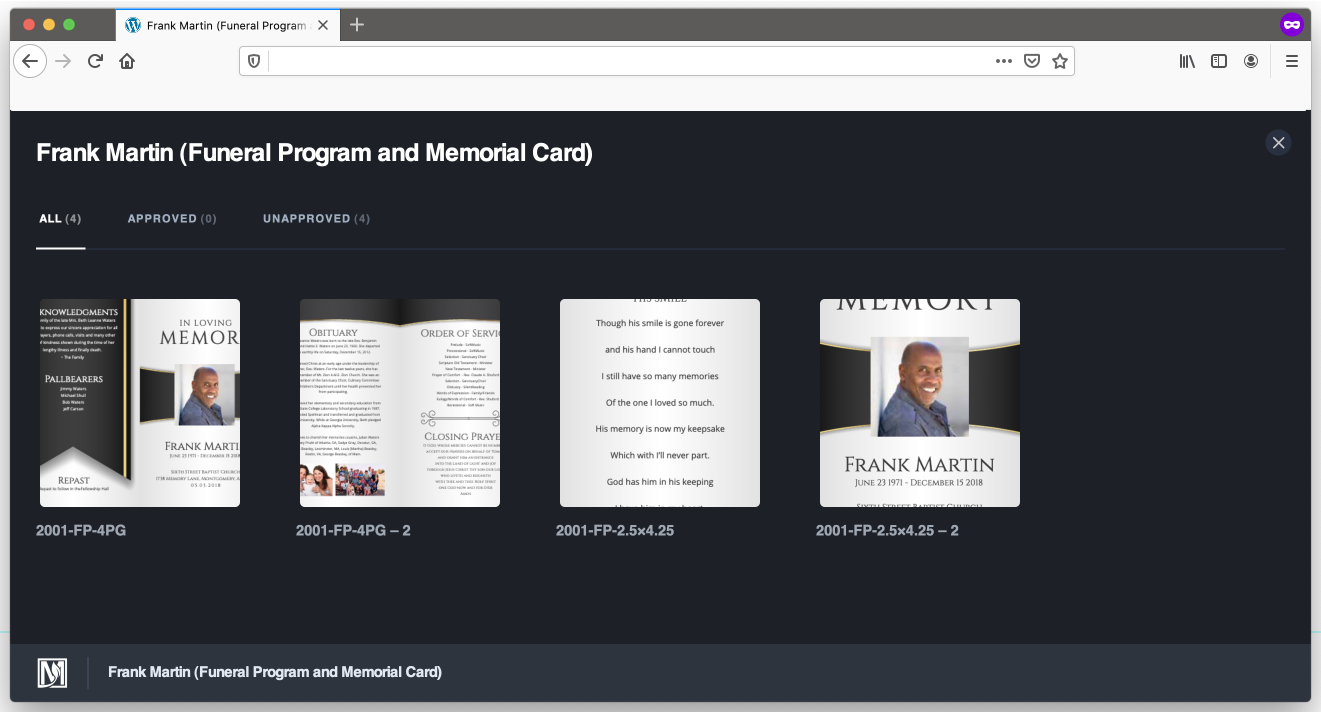This screenshot has height=712, width=1321.
Task: Click the WordPress favicon on the tab
Action: pyautogui.click(x=133, y=25)
